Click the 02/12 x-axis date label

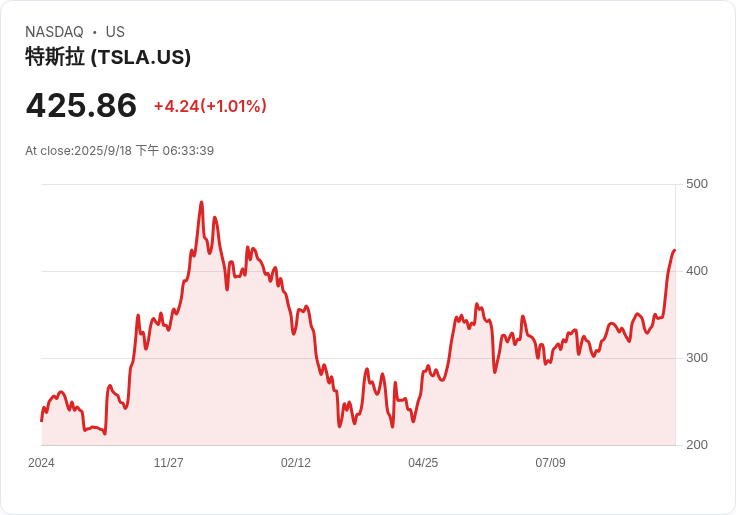(x=296, y=463)
